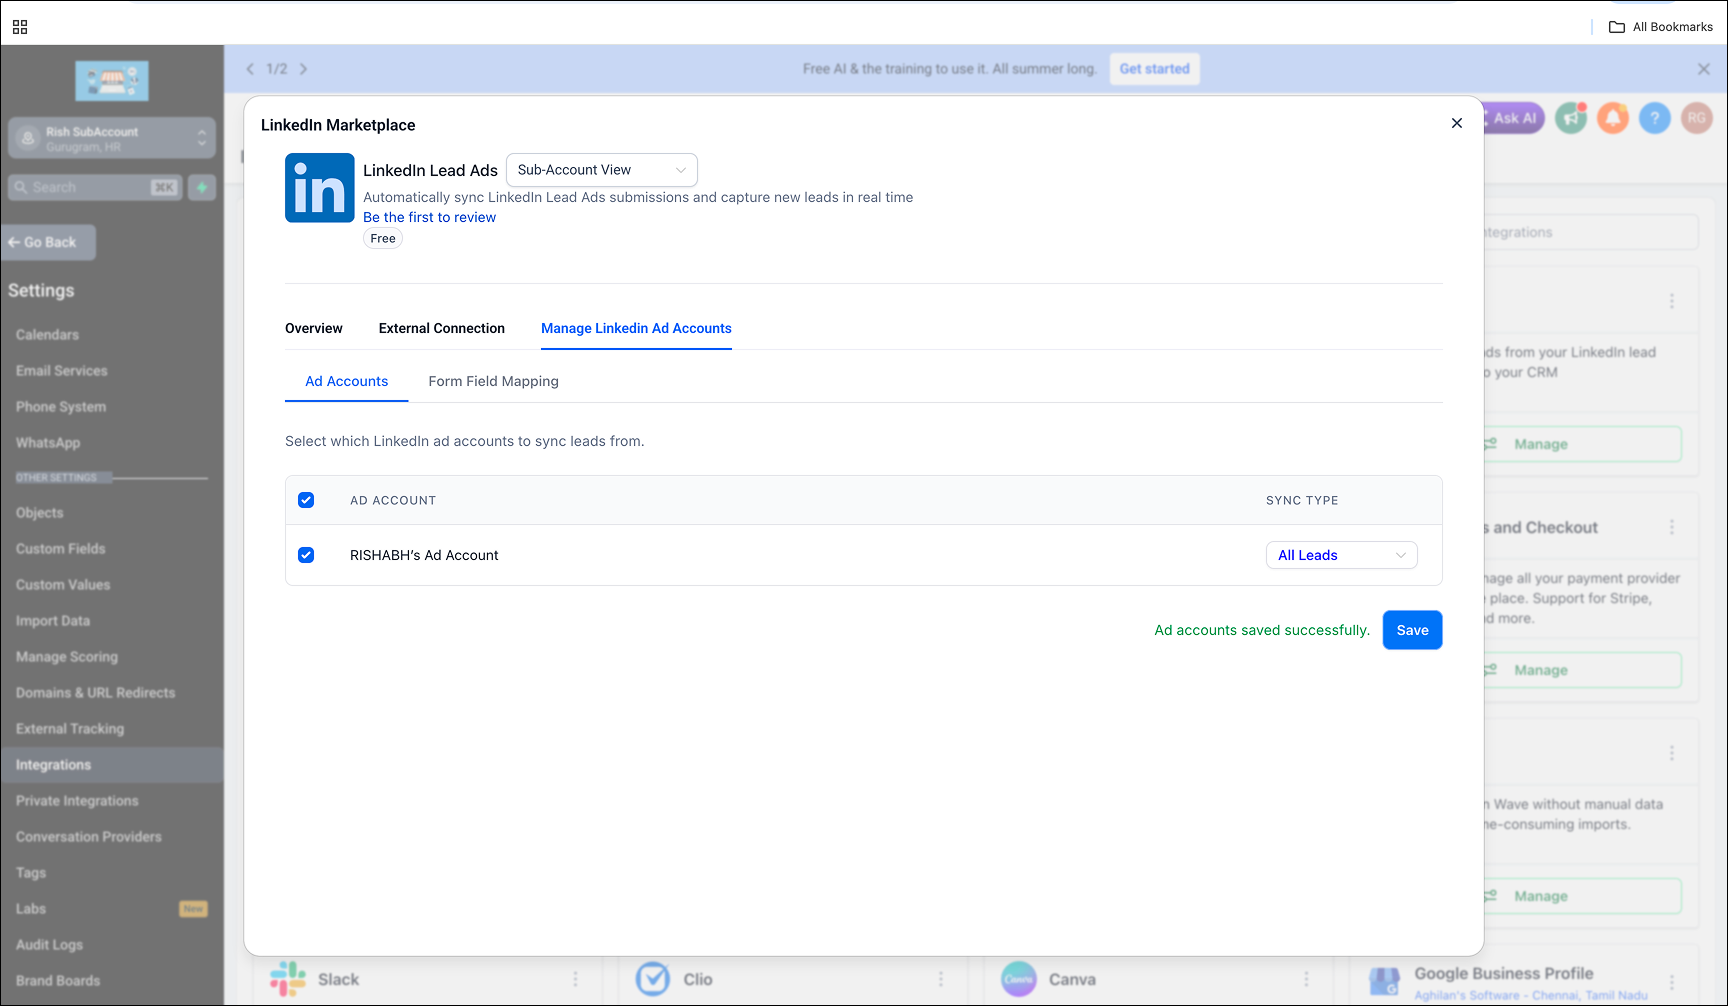Screen dimensions: 1728x1006
Task: Open the Sub-Account View dropdown
Action: pos(602,170)
